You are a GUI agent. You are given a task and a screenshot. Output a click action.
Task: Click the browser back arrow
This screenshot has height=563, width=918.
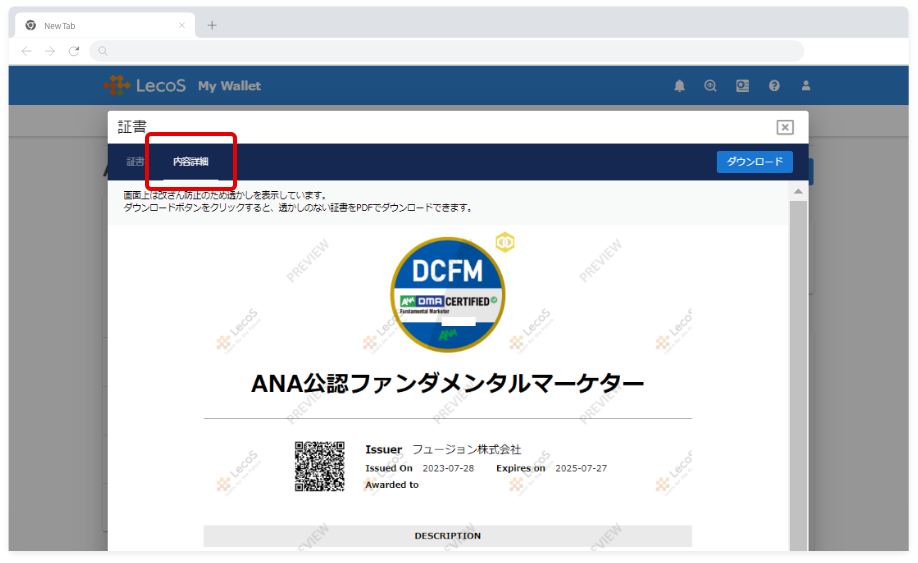coord(26,52)
